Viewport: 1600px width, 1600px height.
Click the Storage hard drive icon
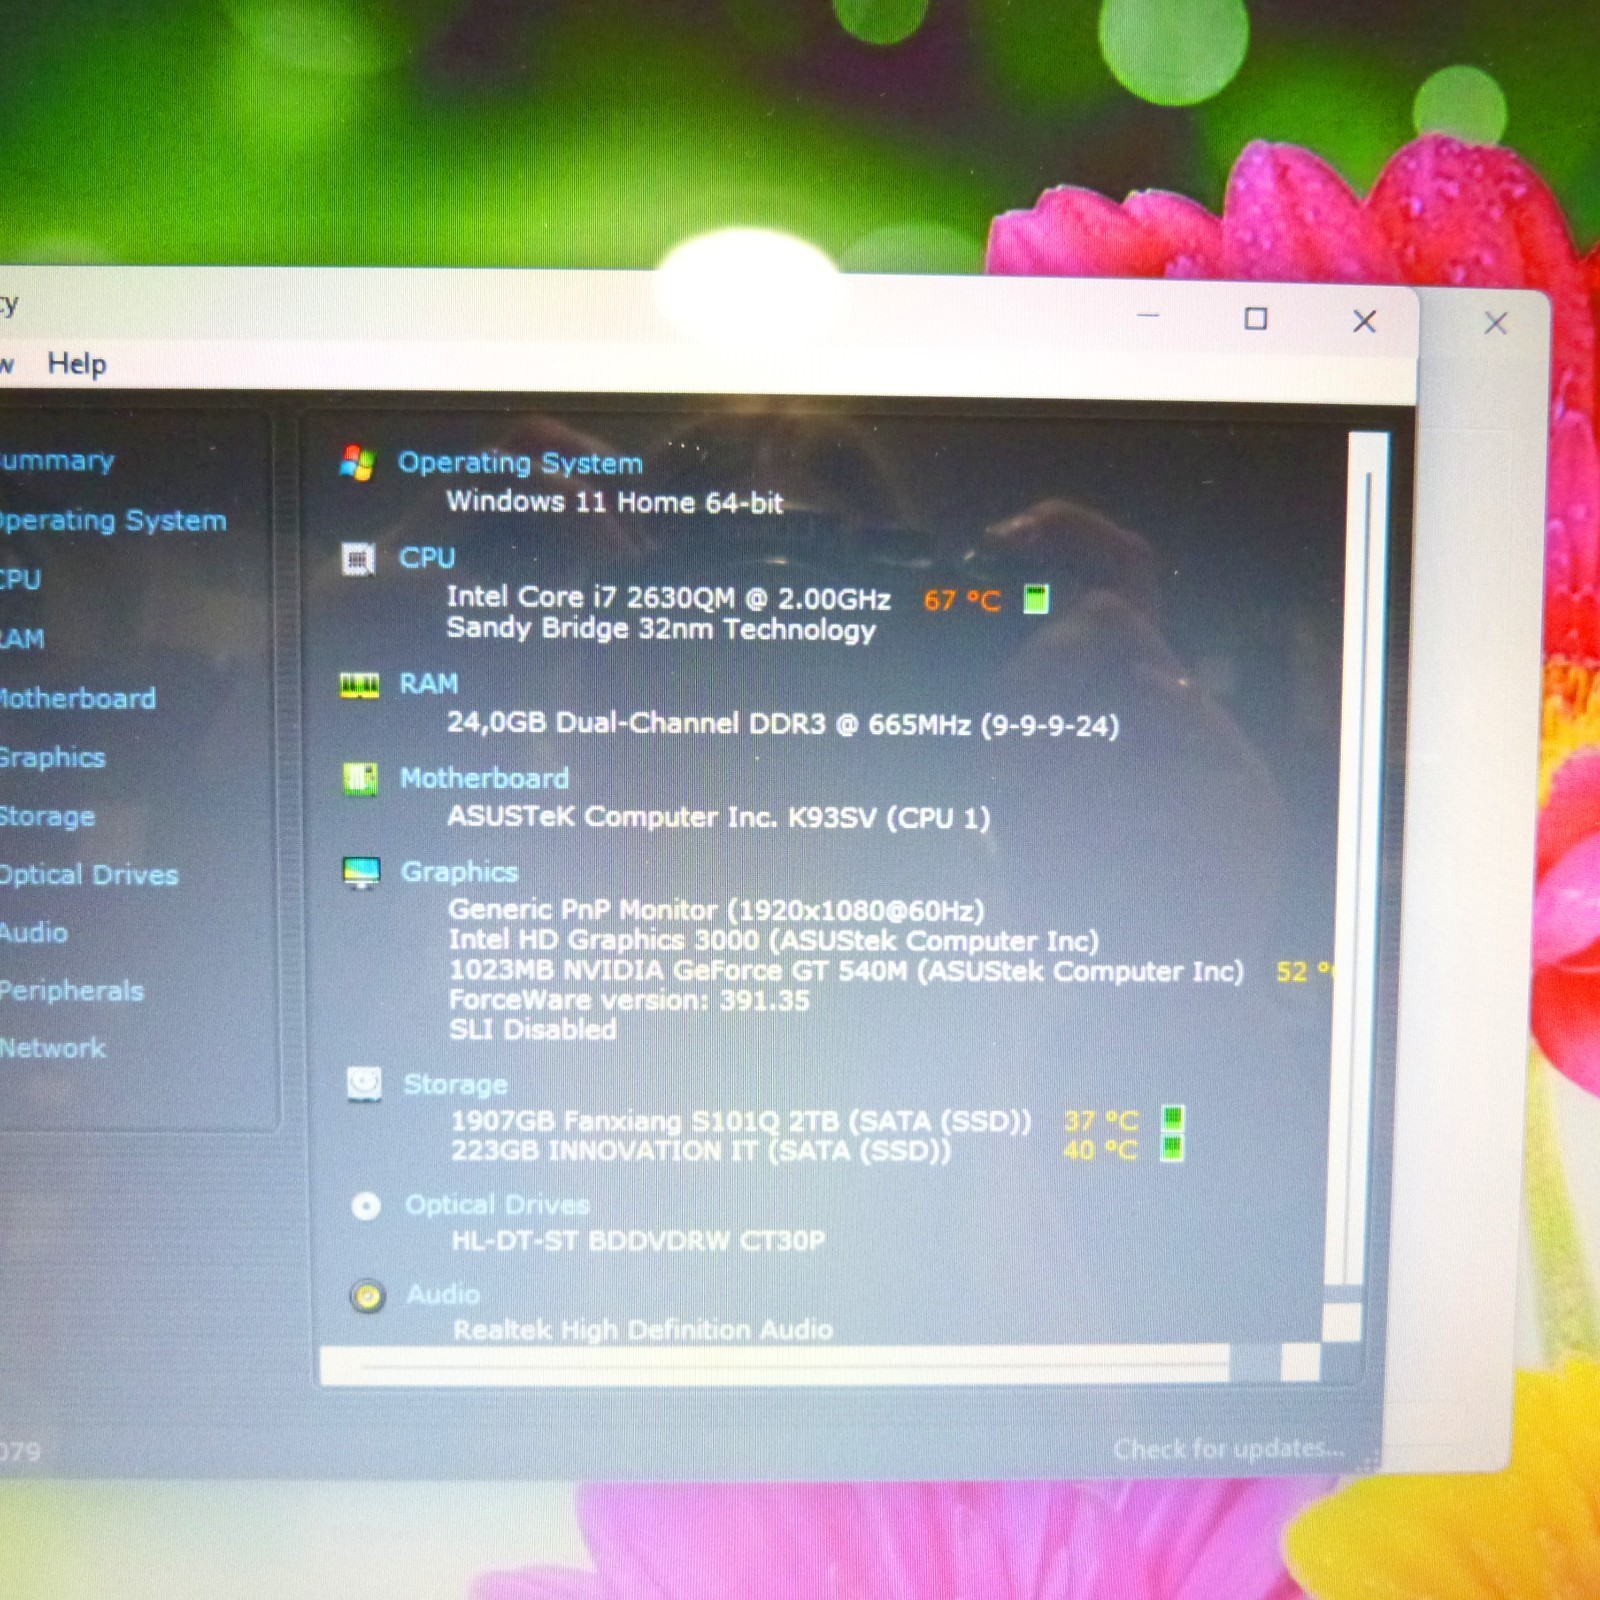tap(364, 1083)
